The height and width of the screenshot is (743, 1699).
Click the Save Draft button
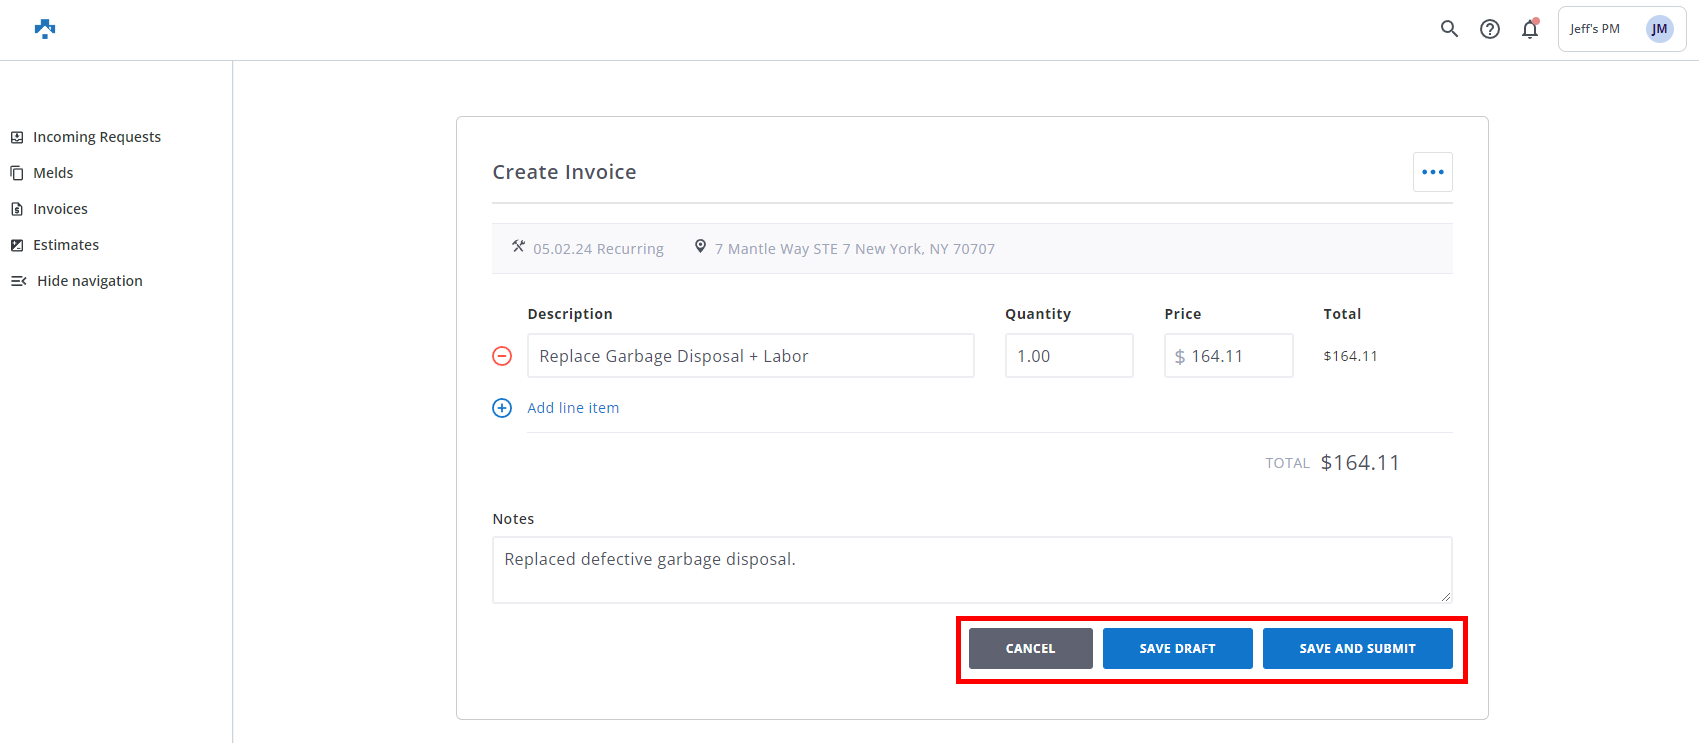[x=1177, y=649]
